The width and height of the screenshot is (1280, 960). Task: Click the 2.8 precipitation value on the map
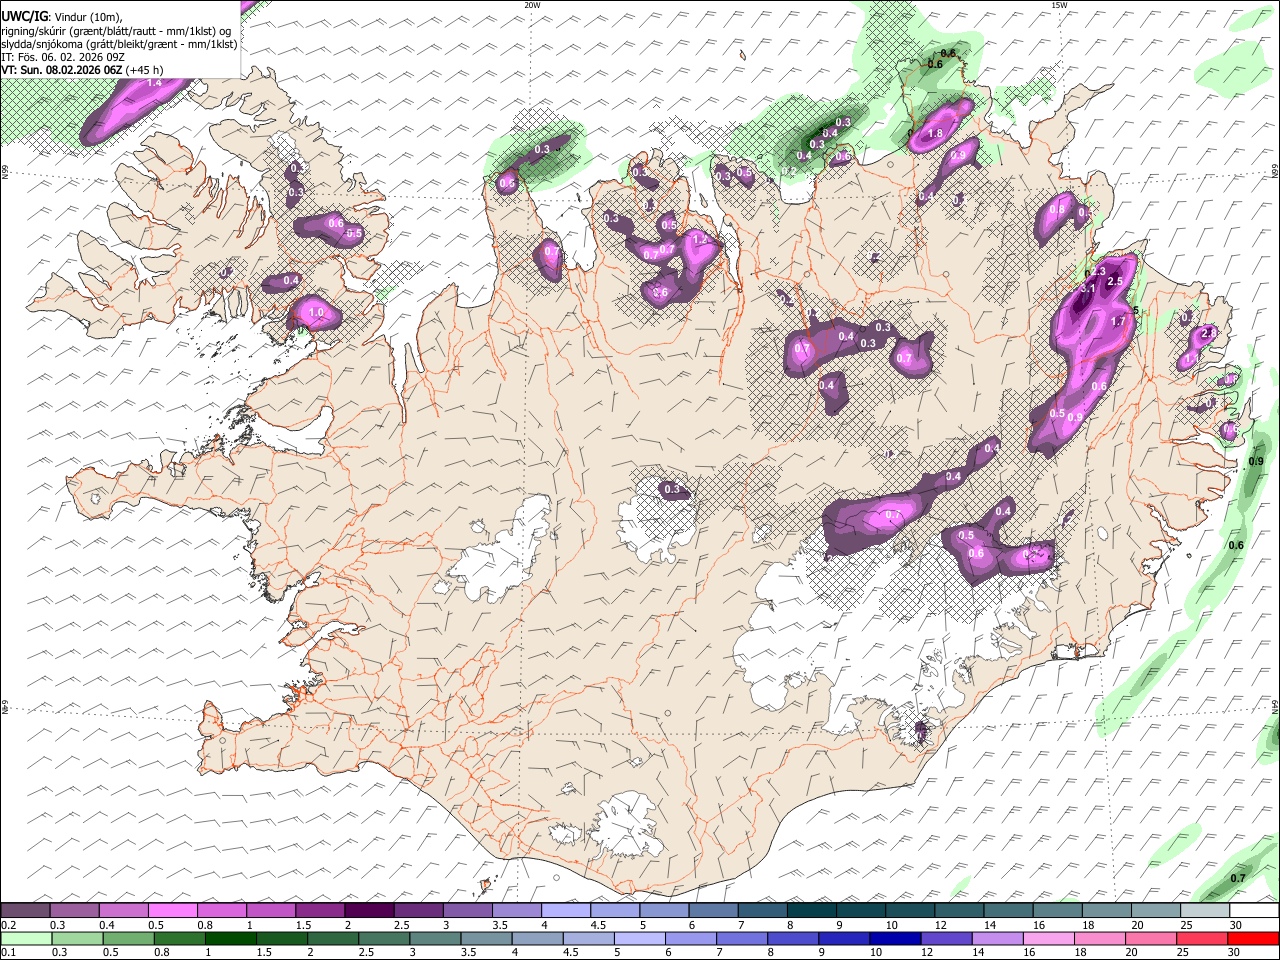pos(1208,333)
